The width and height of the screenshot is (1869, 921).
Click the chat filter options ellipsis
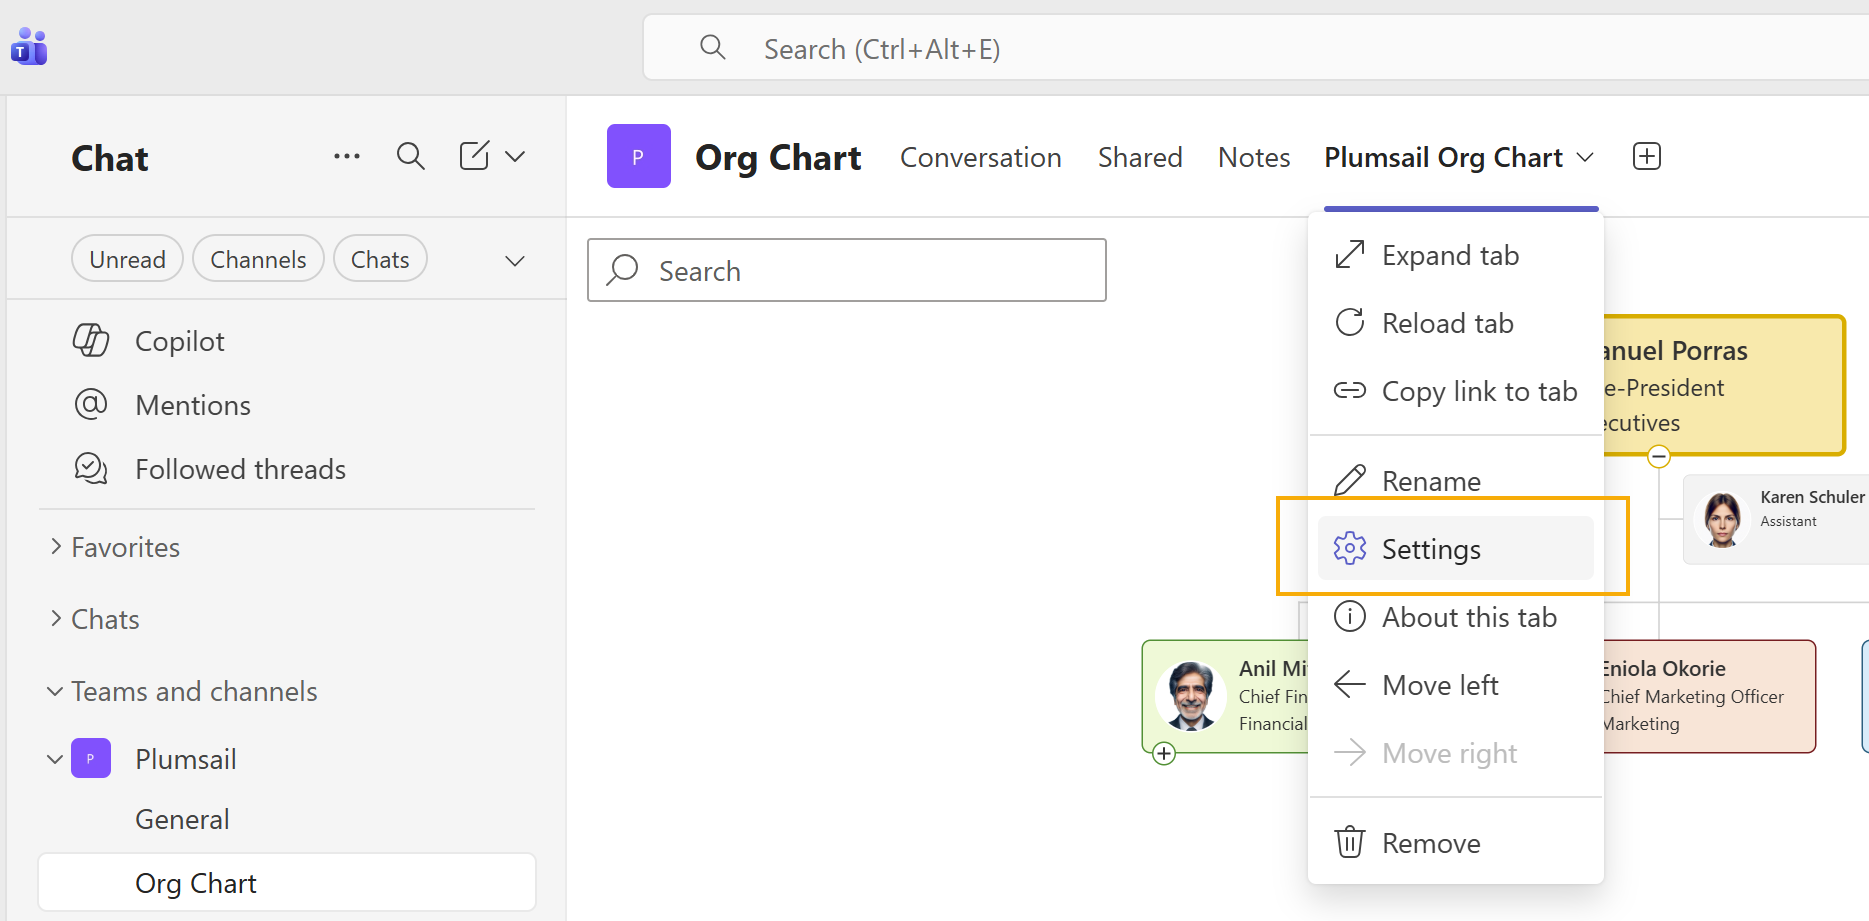pyautogui.click(x=346, y=156)
